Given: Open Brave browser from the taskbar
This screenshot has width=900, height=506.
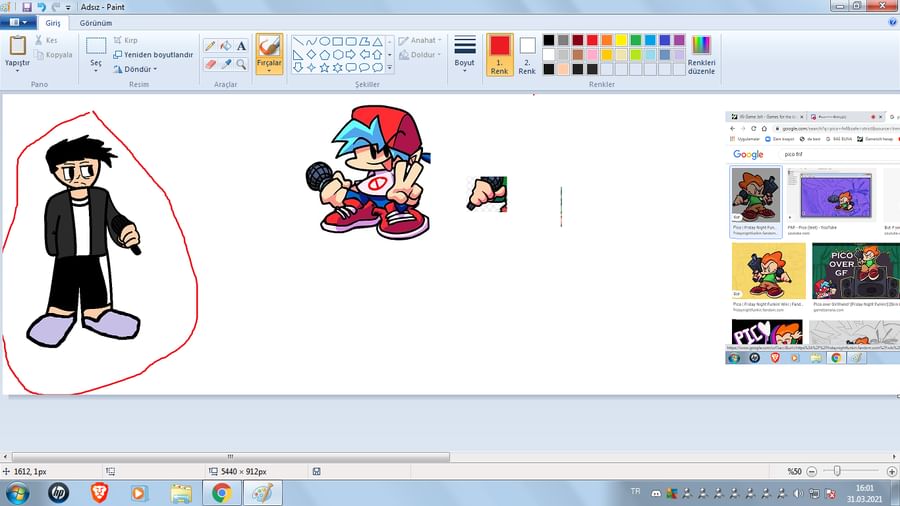Looking at the screenshot, I should point(99,493).
